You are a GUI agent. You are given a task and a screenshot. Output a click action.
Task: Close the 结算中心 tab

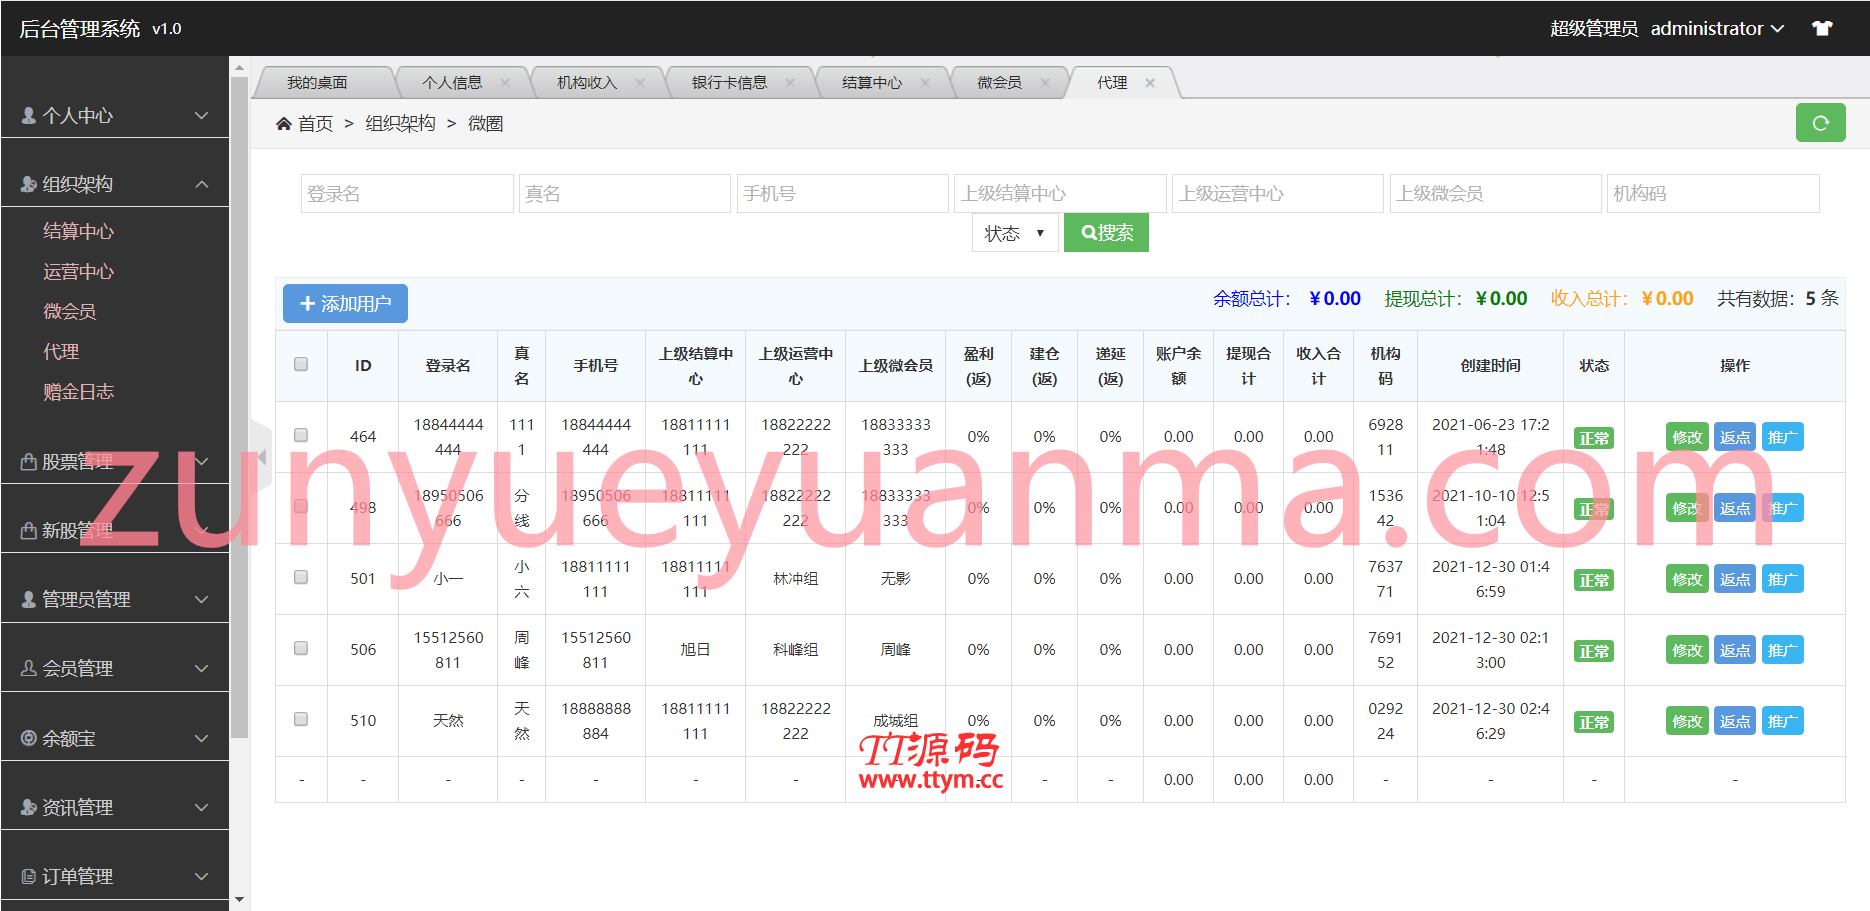tap(925, 83)
